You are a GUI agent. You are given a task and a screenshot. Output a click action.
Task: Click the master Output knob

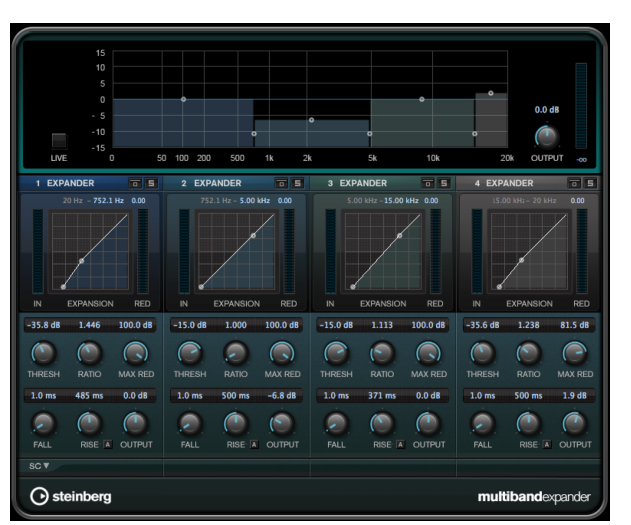(x=546, y=136)
